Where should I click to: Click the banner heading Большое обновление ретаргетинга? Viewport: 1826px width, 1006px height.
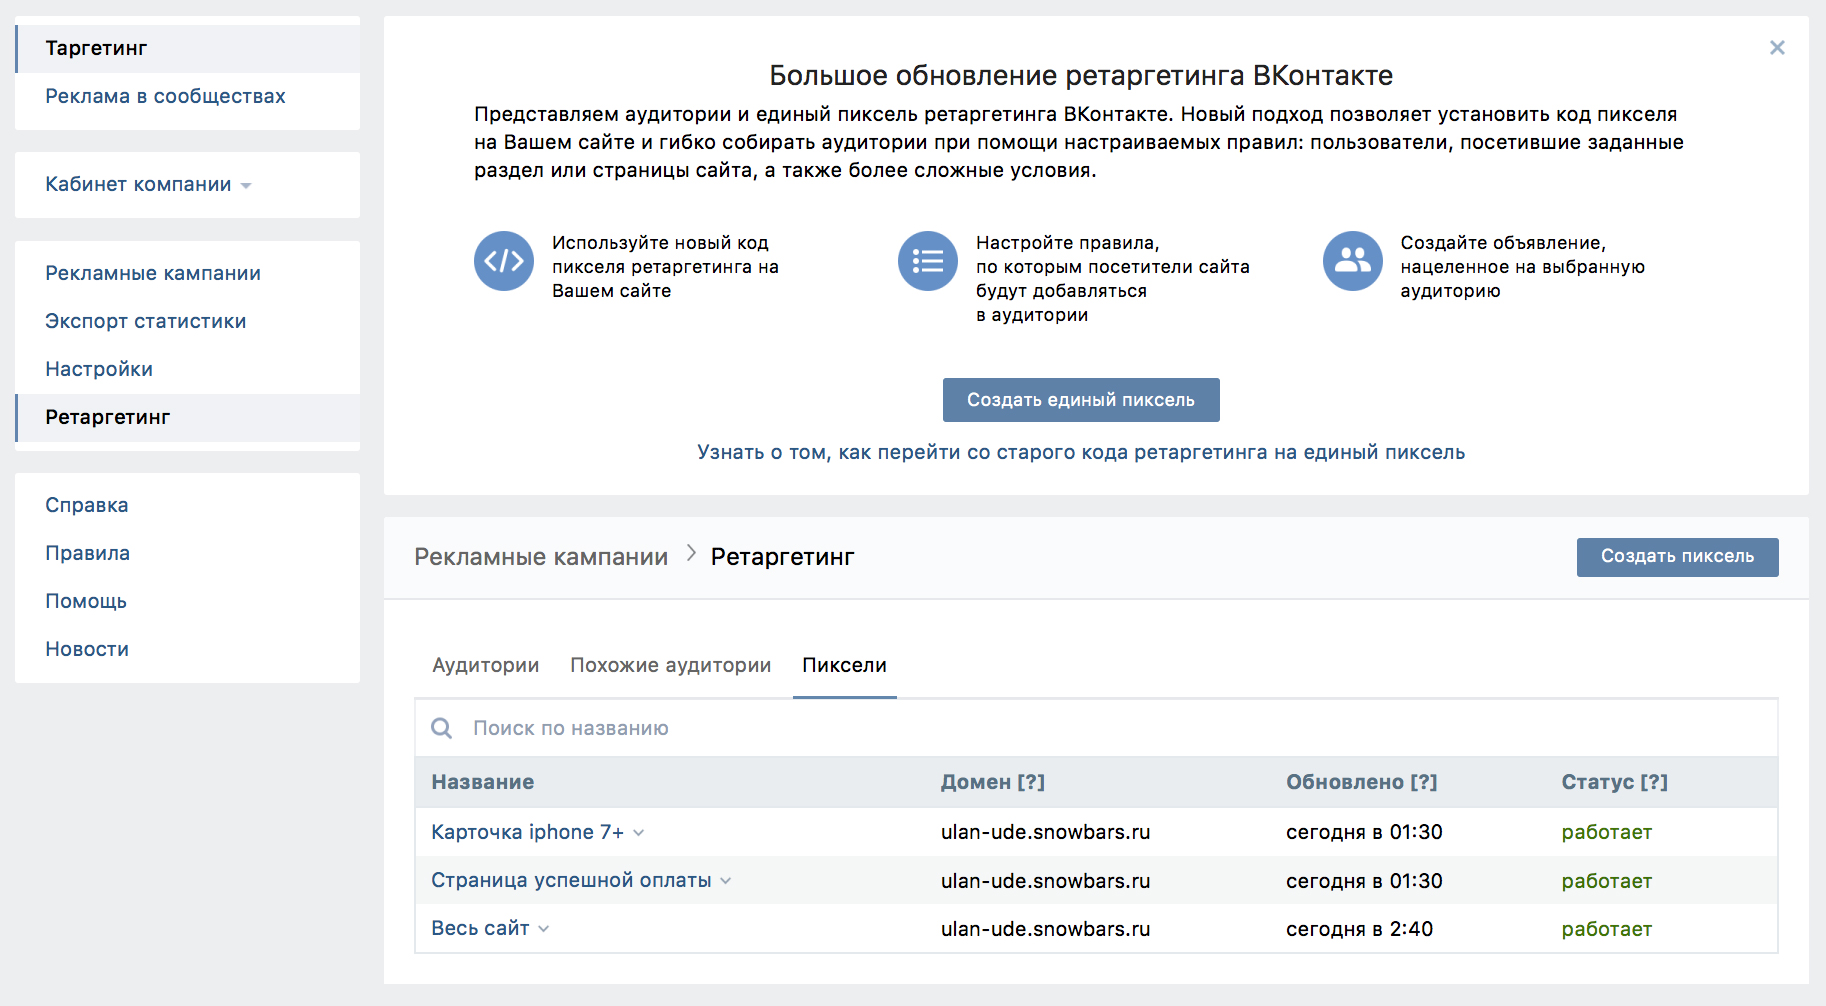pos(1081,75)
